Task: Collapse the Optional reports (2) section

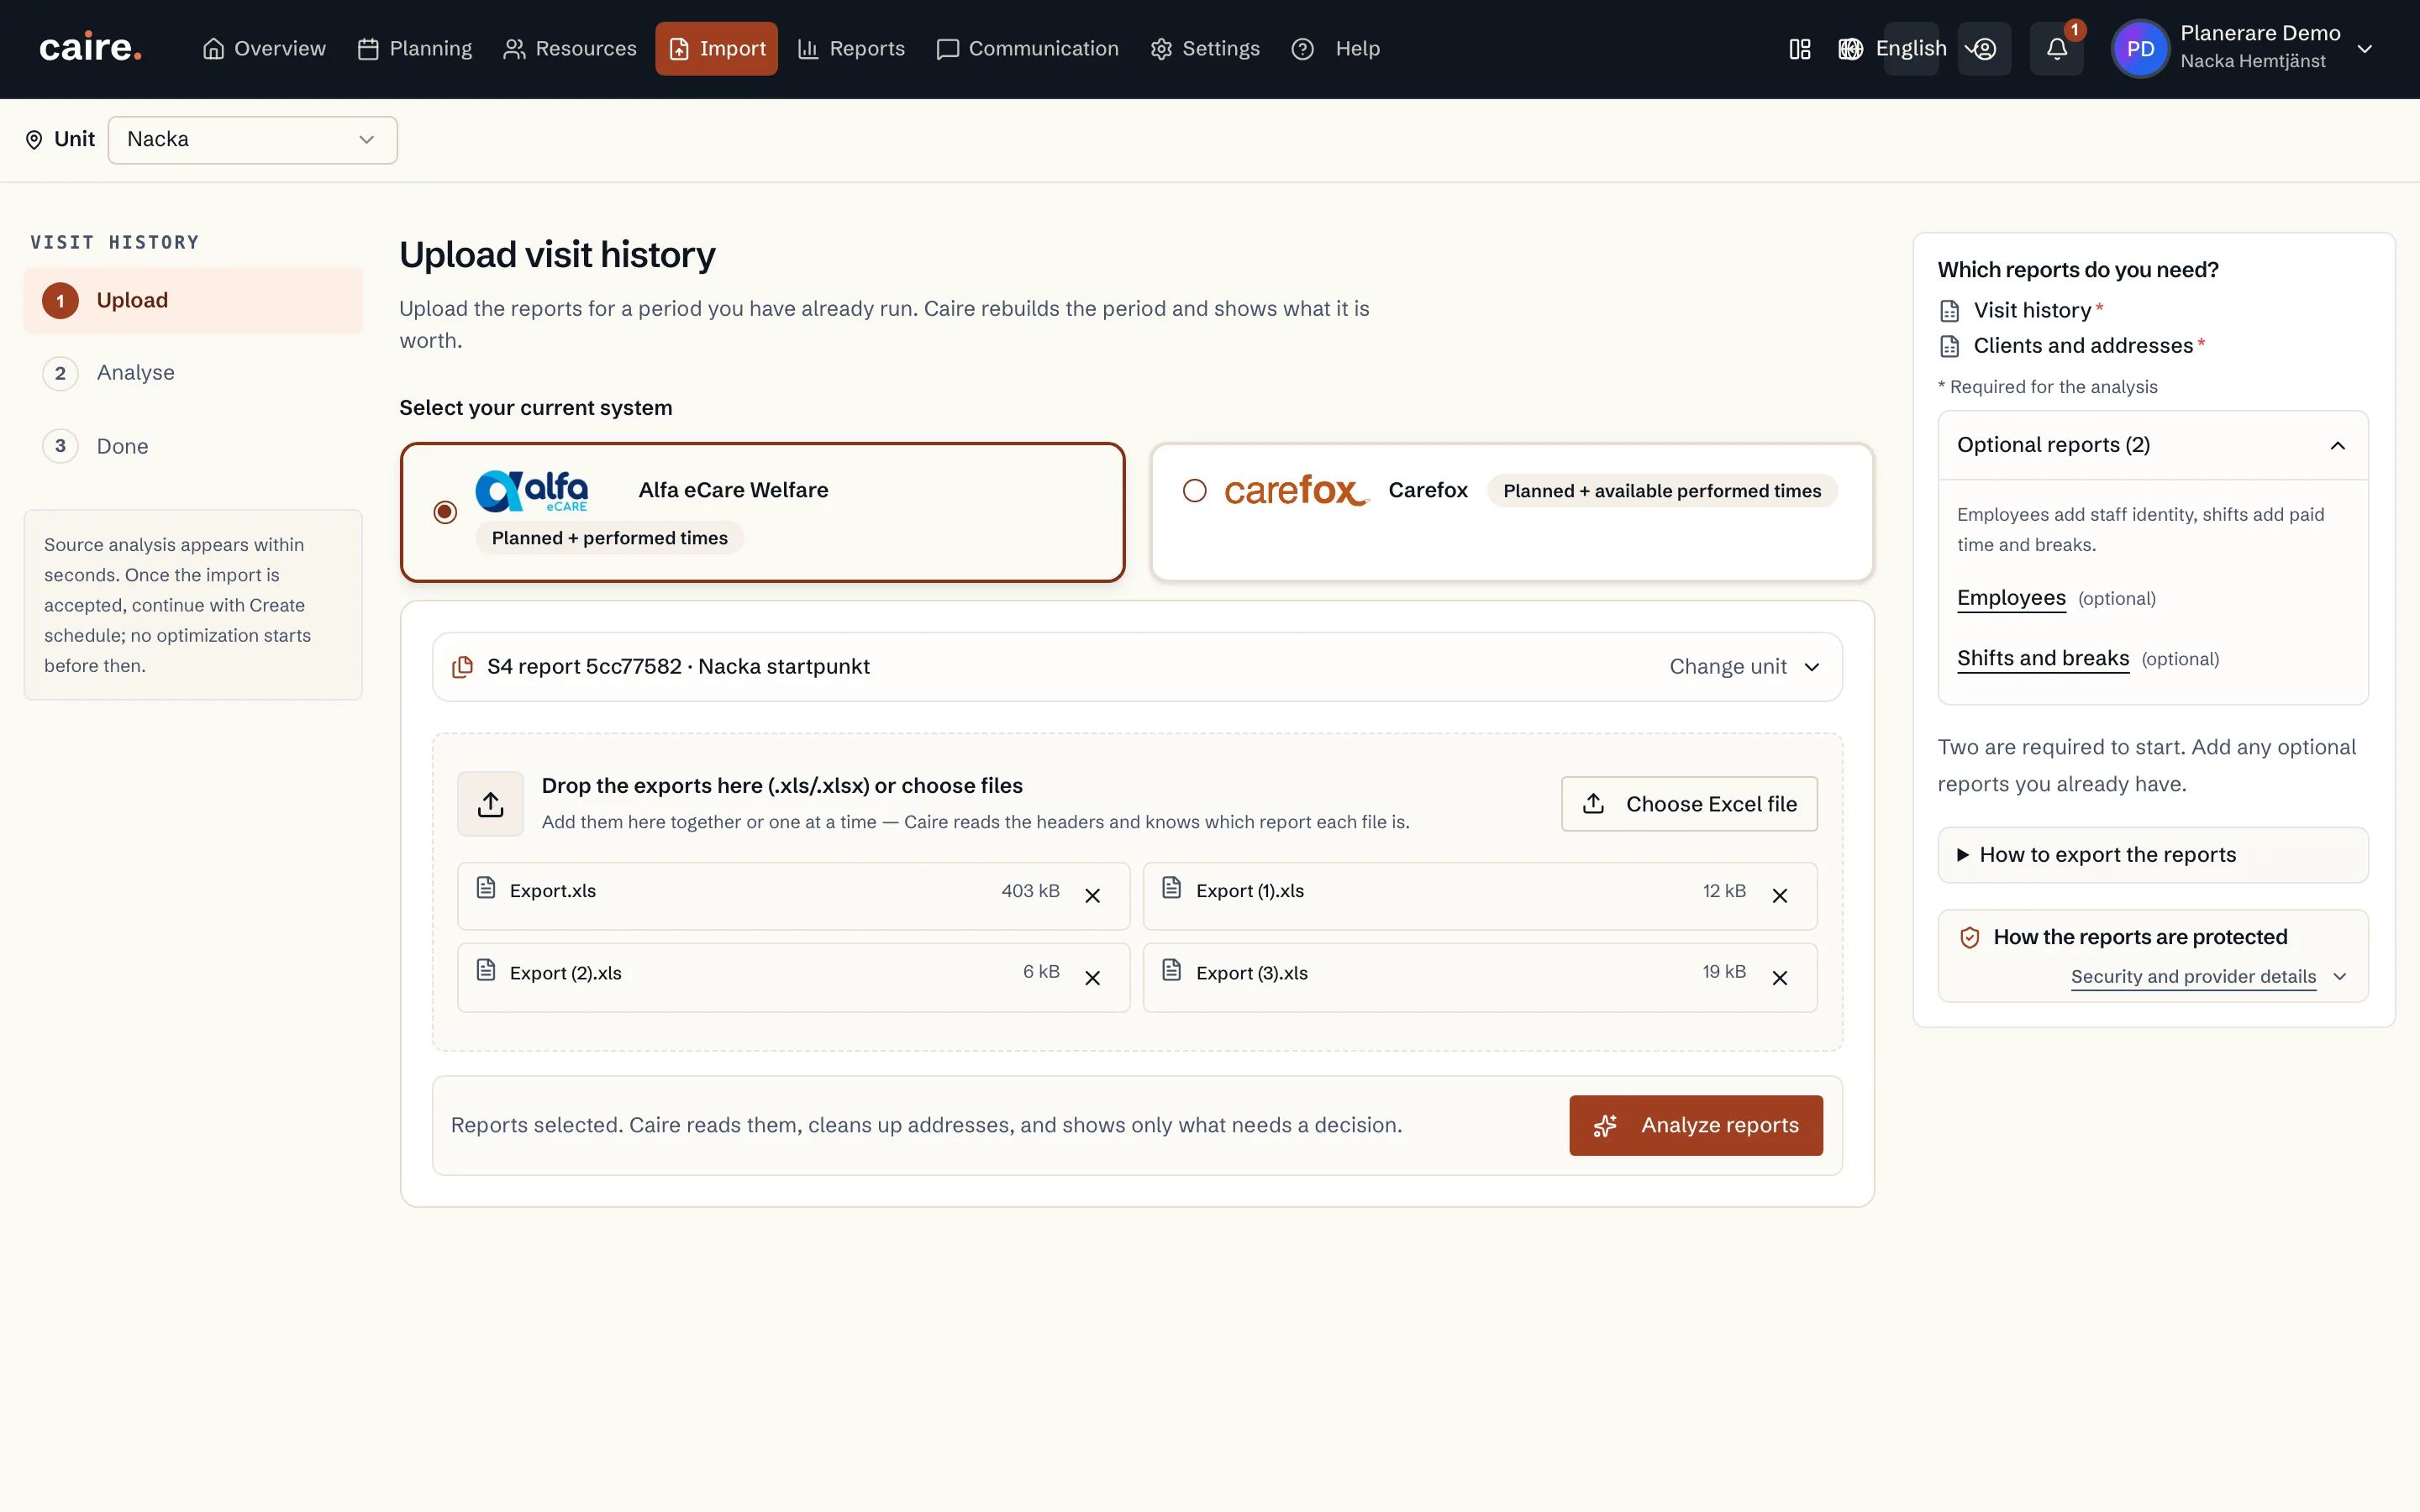Action: [2152, 445]
